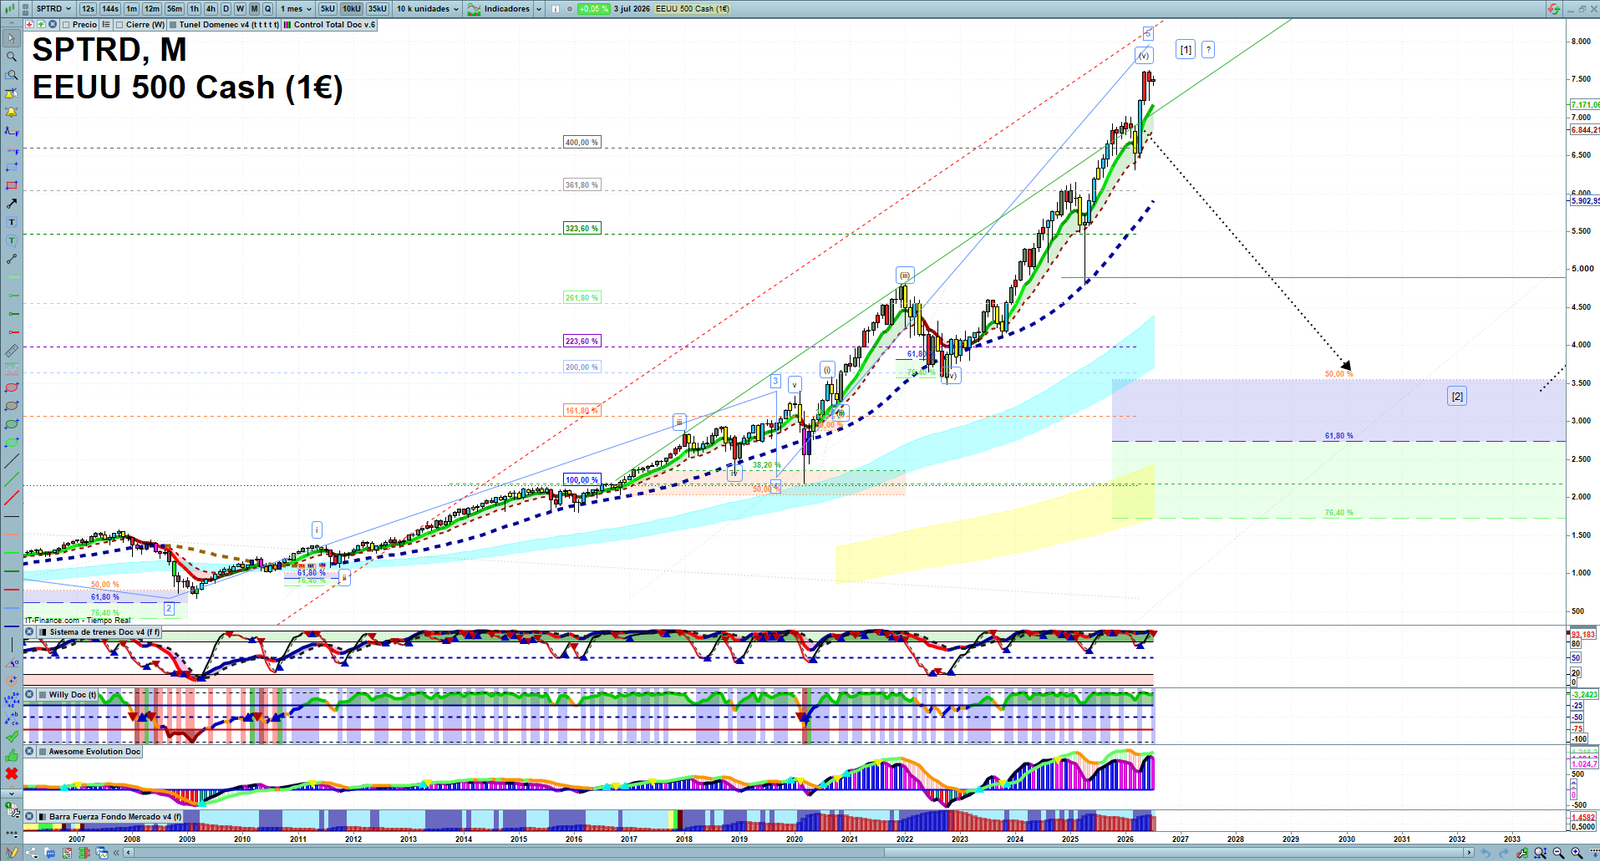Click the horizontal time scrollbar at bottom
Screen dimensions: 1600x861
tap(800, 853)
